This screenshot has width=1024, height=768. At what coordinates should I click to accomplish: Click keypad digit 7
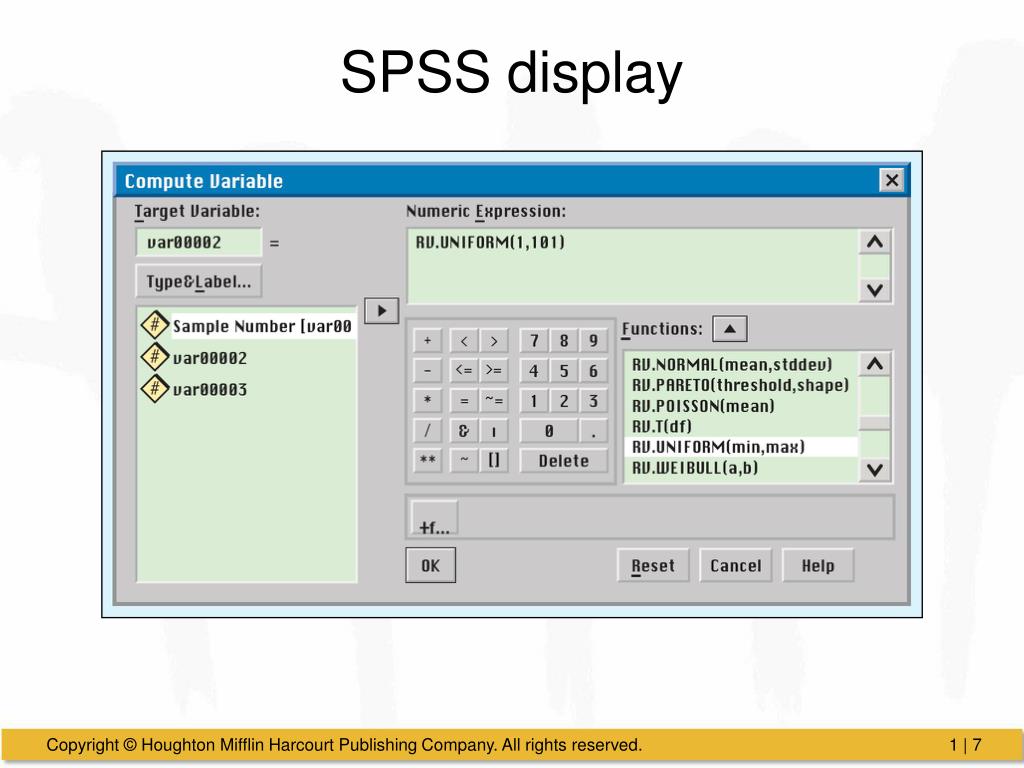point(534,340)
